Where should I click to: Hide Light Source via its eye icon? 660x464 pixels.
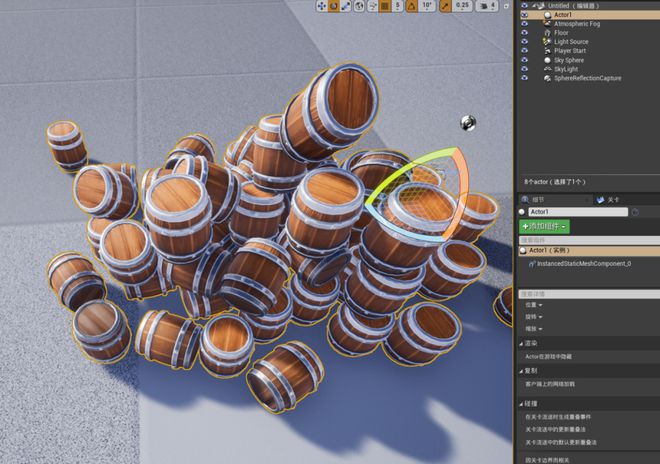coord(524,41)
